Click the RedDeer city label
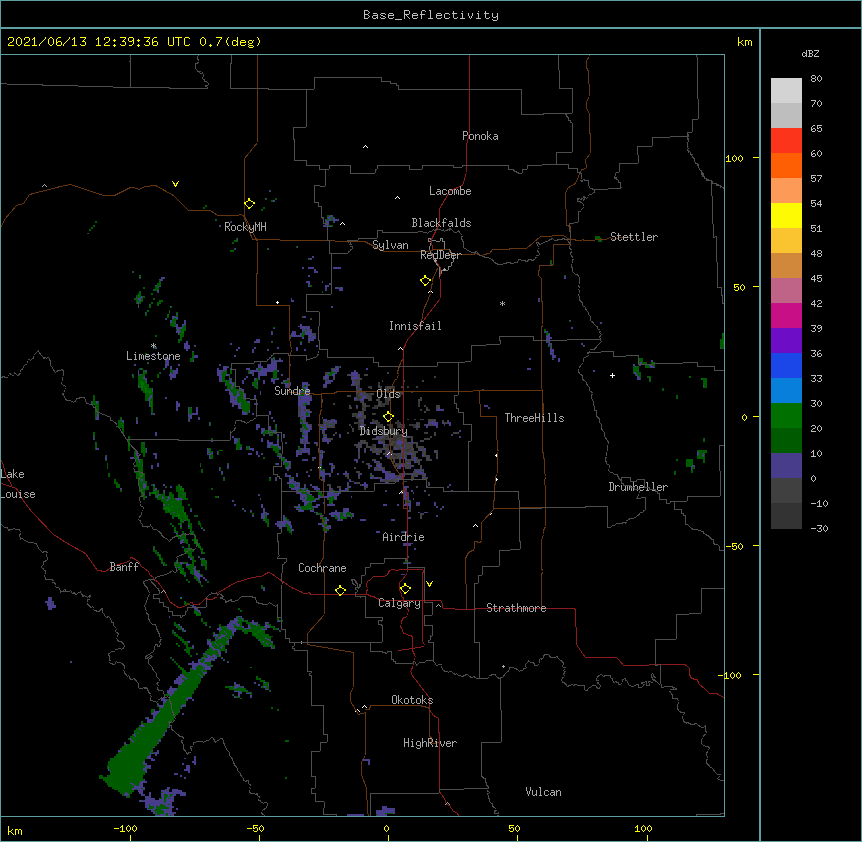Viewport: 862px width, 842px height. [x=440, y=255]
